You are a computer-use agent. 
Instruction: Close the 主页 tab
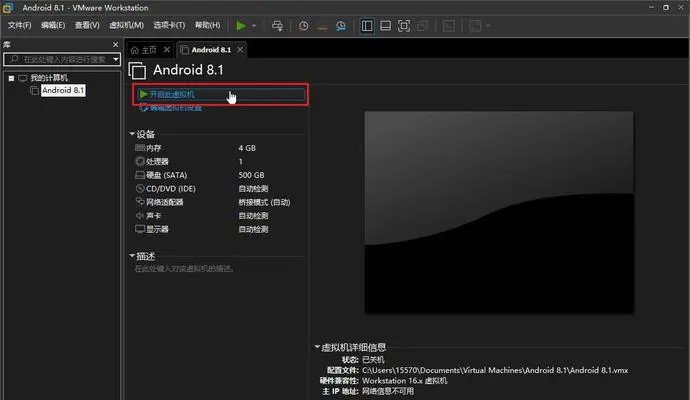[167, 50]
